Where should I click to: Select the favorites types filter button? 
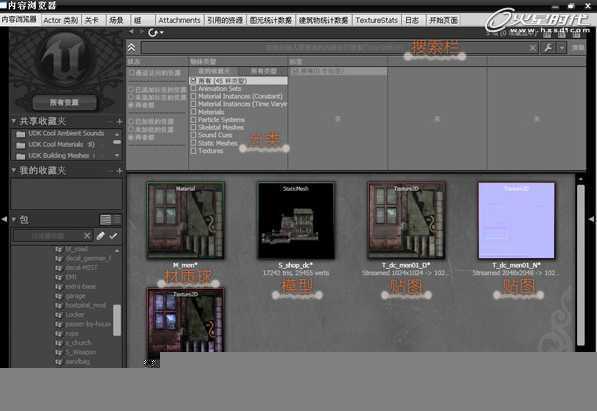coord(214,71)
